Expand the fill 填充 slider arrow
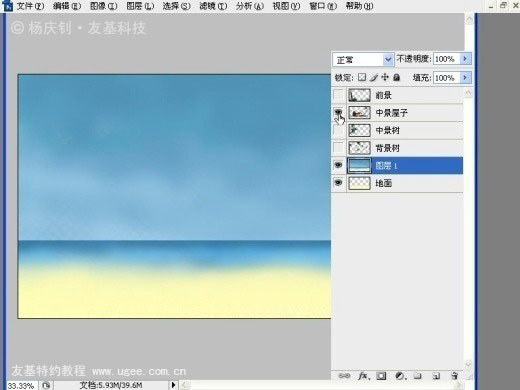This screenshot has width=520, height=390. [x=465, y=78]
